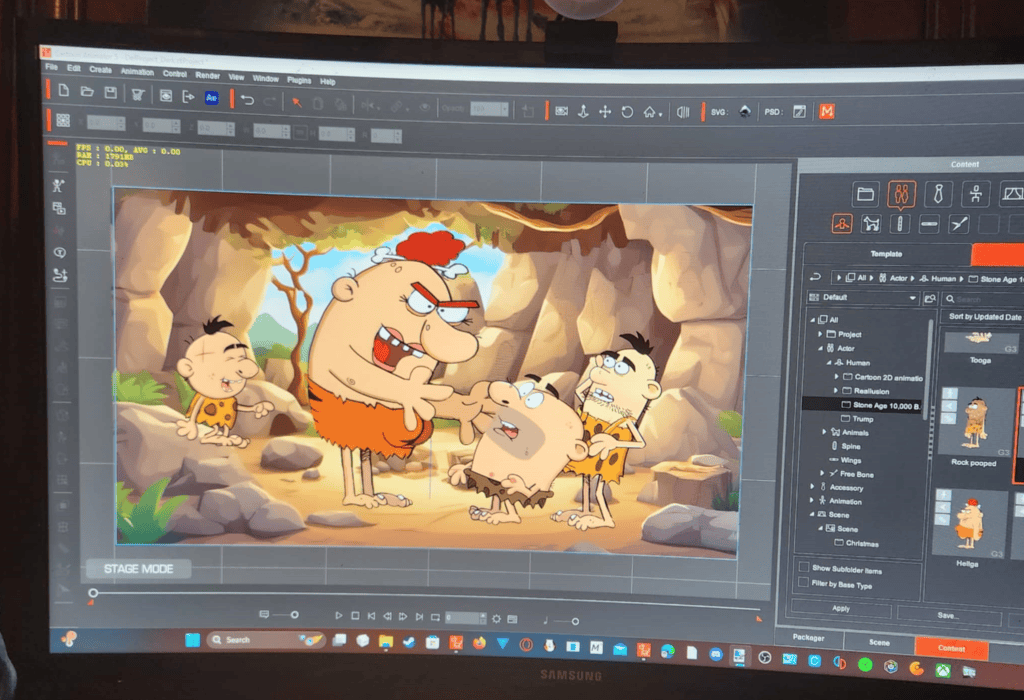Create a new project file
The width and height of the screenshot is (1024, 700).
click(63, 91)
